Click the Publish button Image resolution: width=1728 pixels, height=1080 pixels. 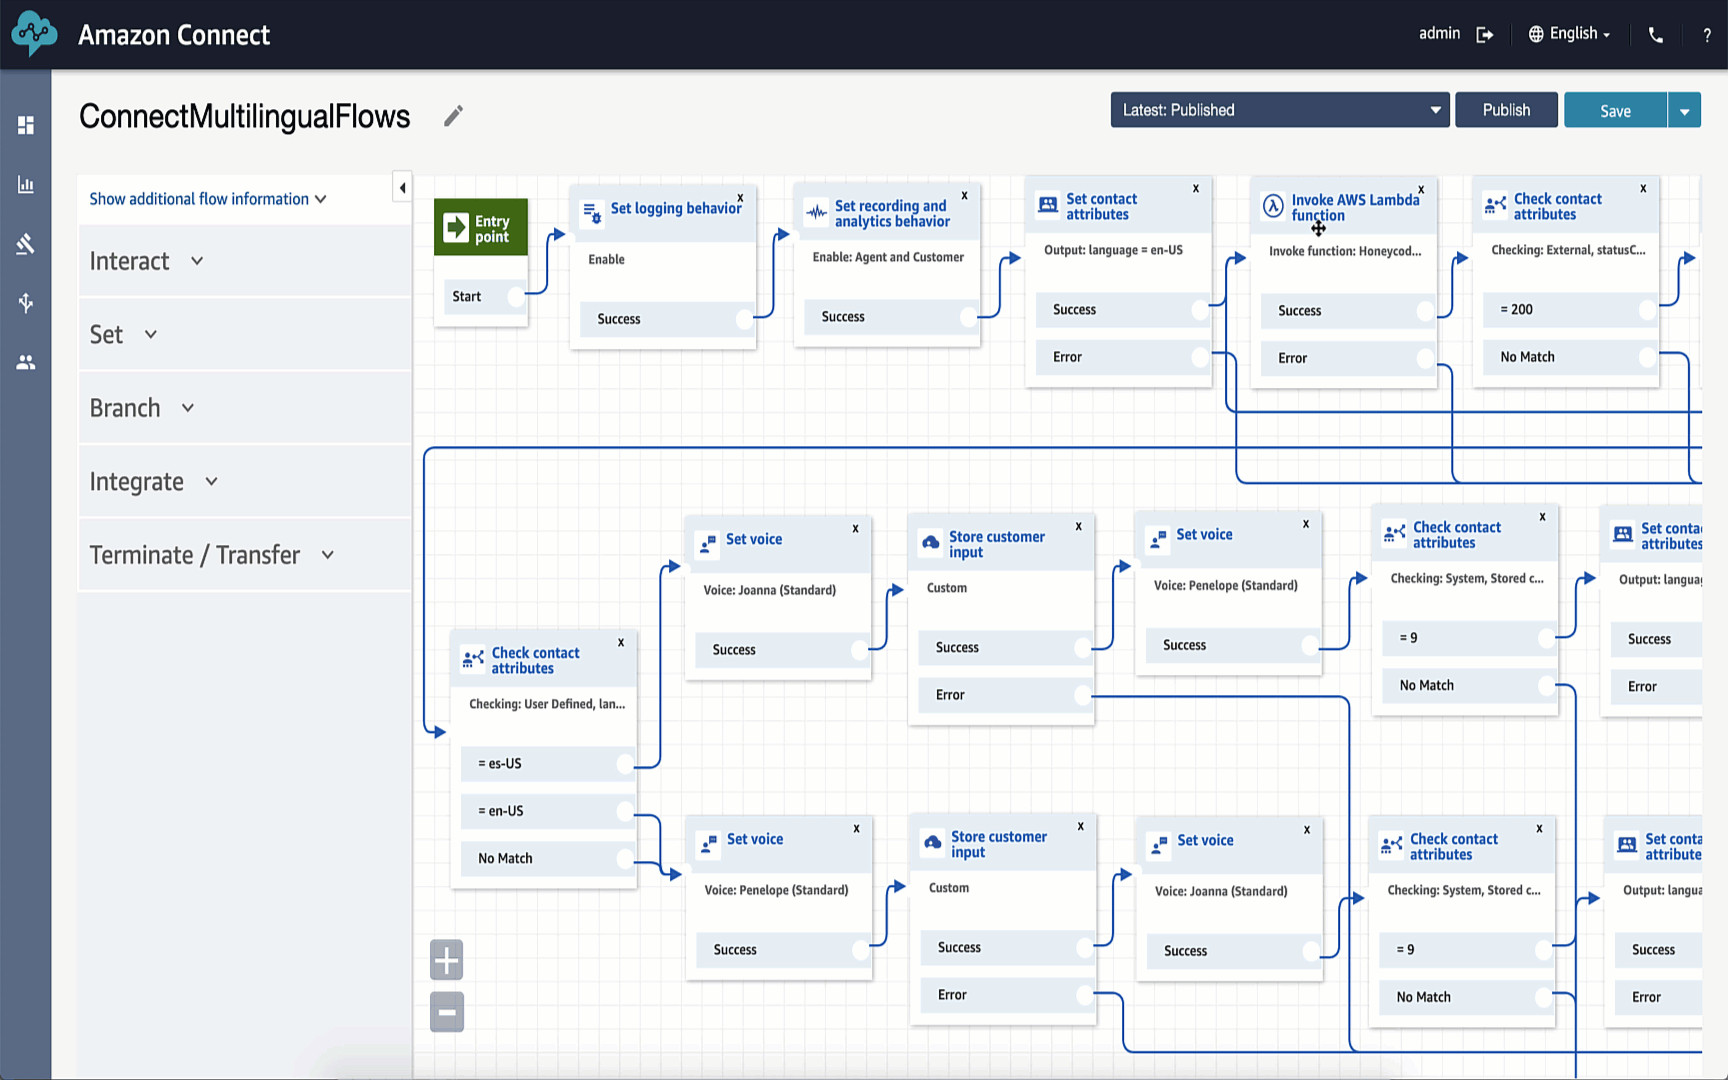1506,110
